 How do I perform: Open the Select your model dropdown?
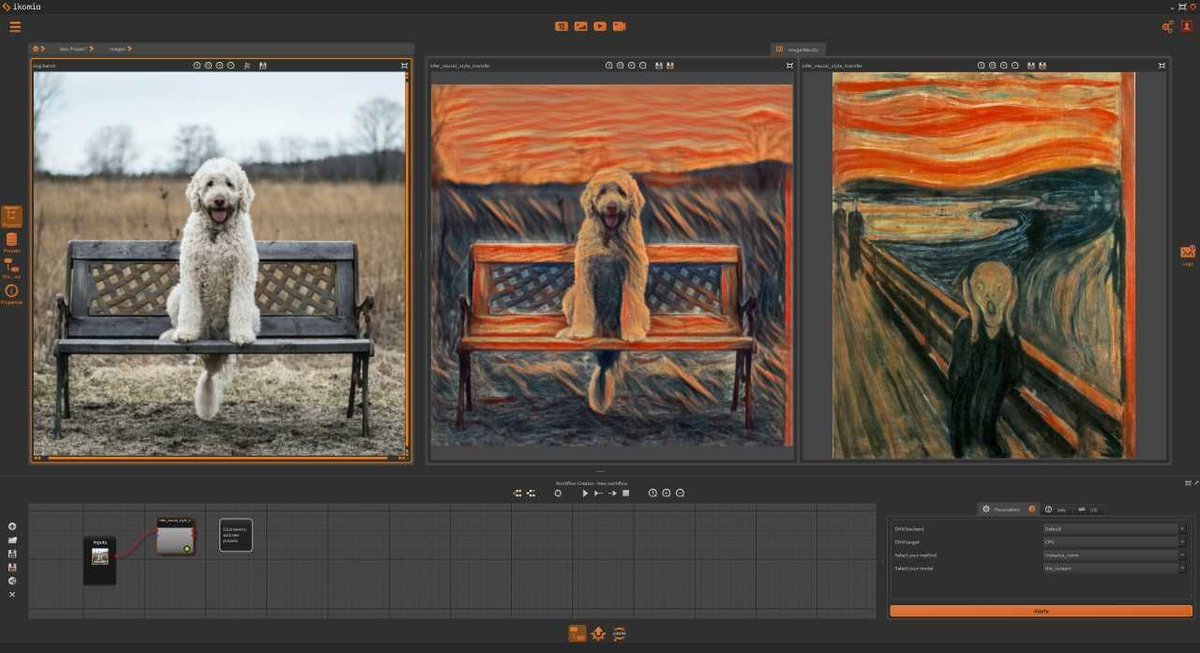pyautogui.click(x=1110, y=568)
